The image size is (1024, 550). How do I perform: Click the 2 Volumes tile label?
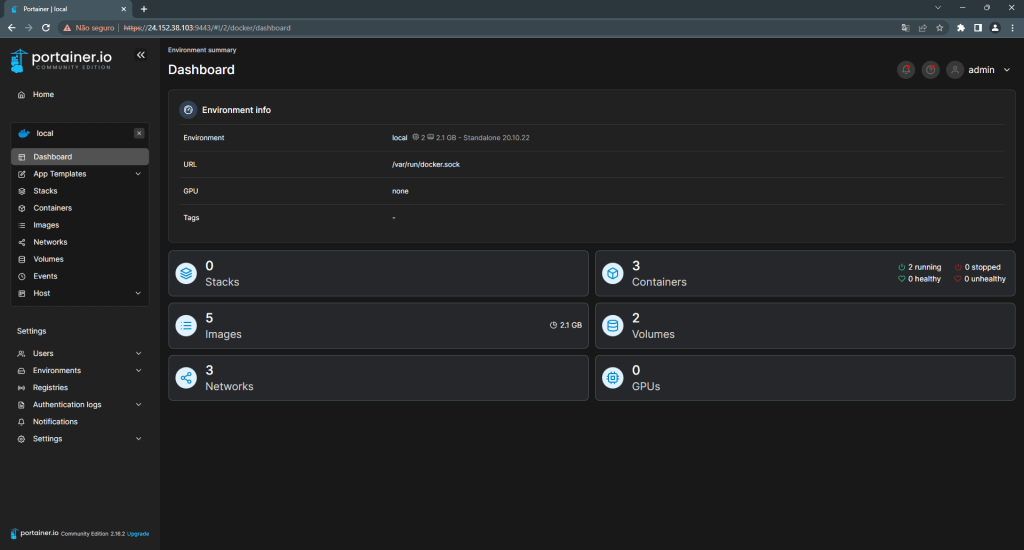click(x=653, y=326)
